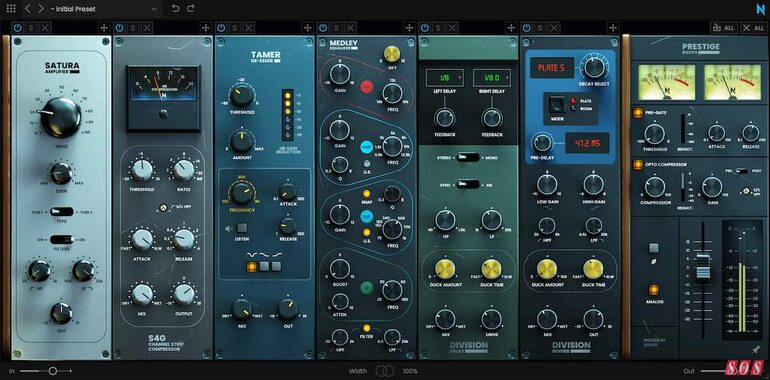Toggle the OPTO COMPRESSOR enable button

(637, 164)
